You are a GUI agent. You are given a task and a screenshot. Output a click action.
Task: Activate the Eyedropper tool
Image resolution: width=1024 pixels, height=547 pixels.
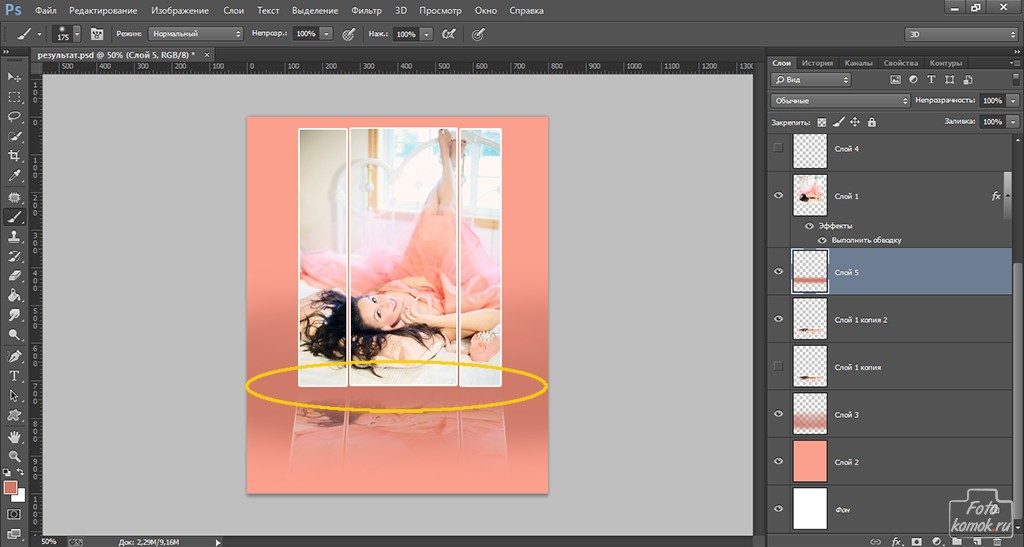pyautogui.click(x=14, y=176)
